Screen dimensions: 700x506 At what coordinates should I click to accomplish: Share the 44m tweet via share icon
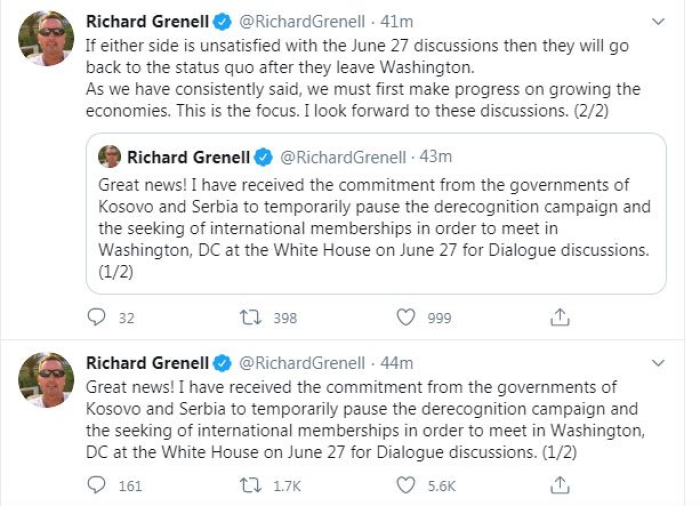[x=559, y=485]
